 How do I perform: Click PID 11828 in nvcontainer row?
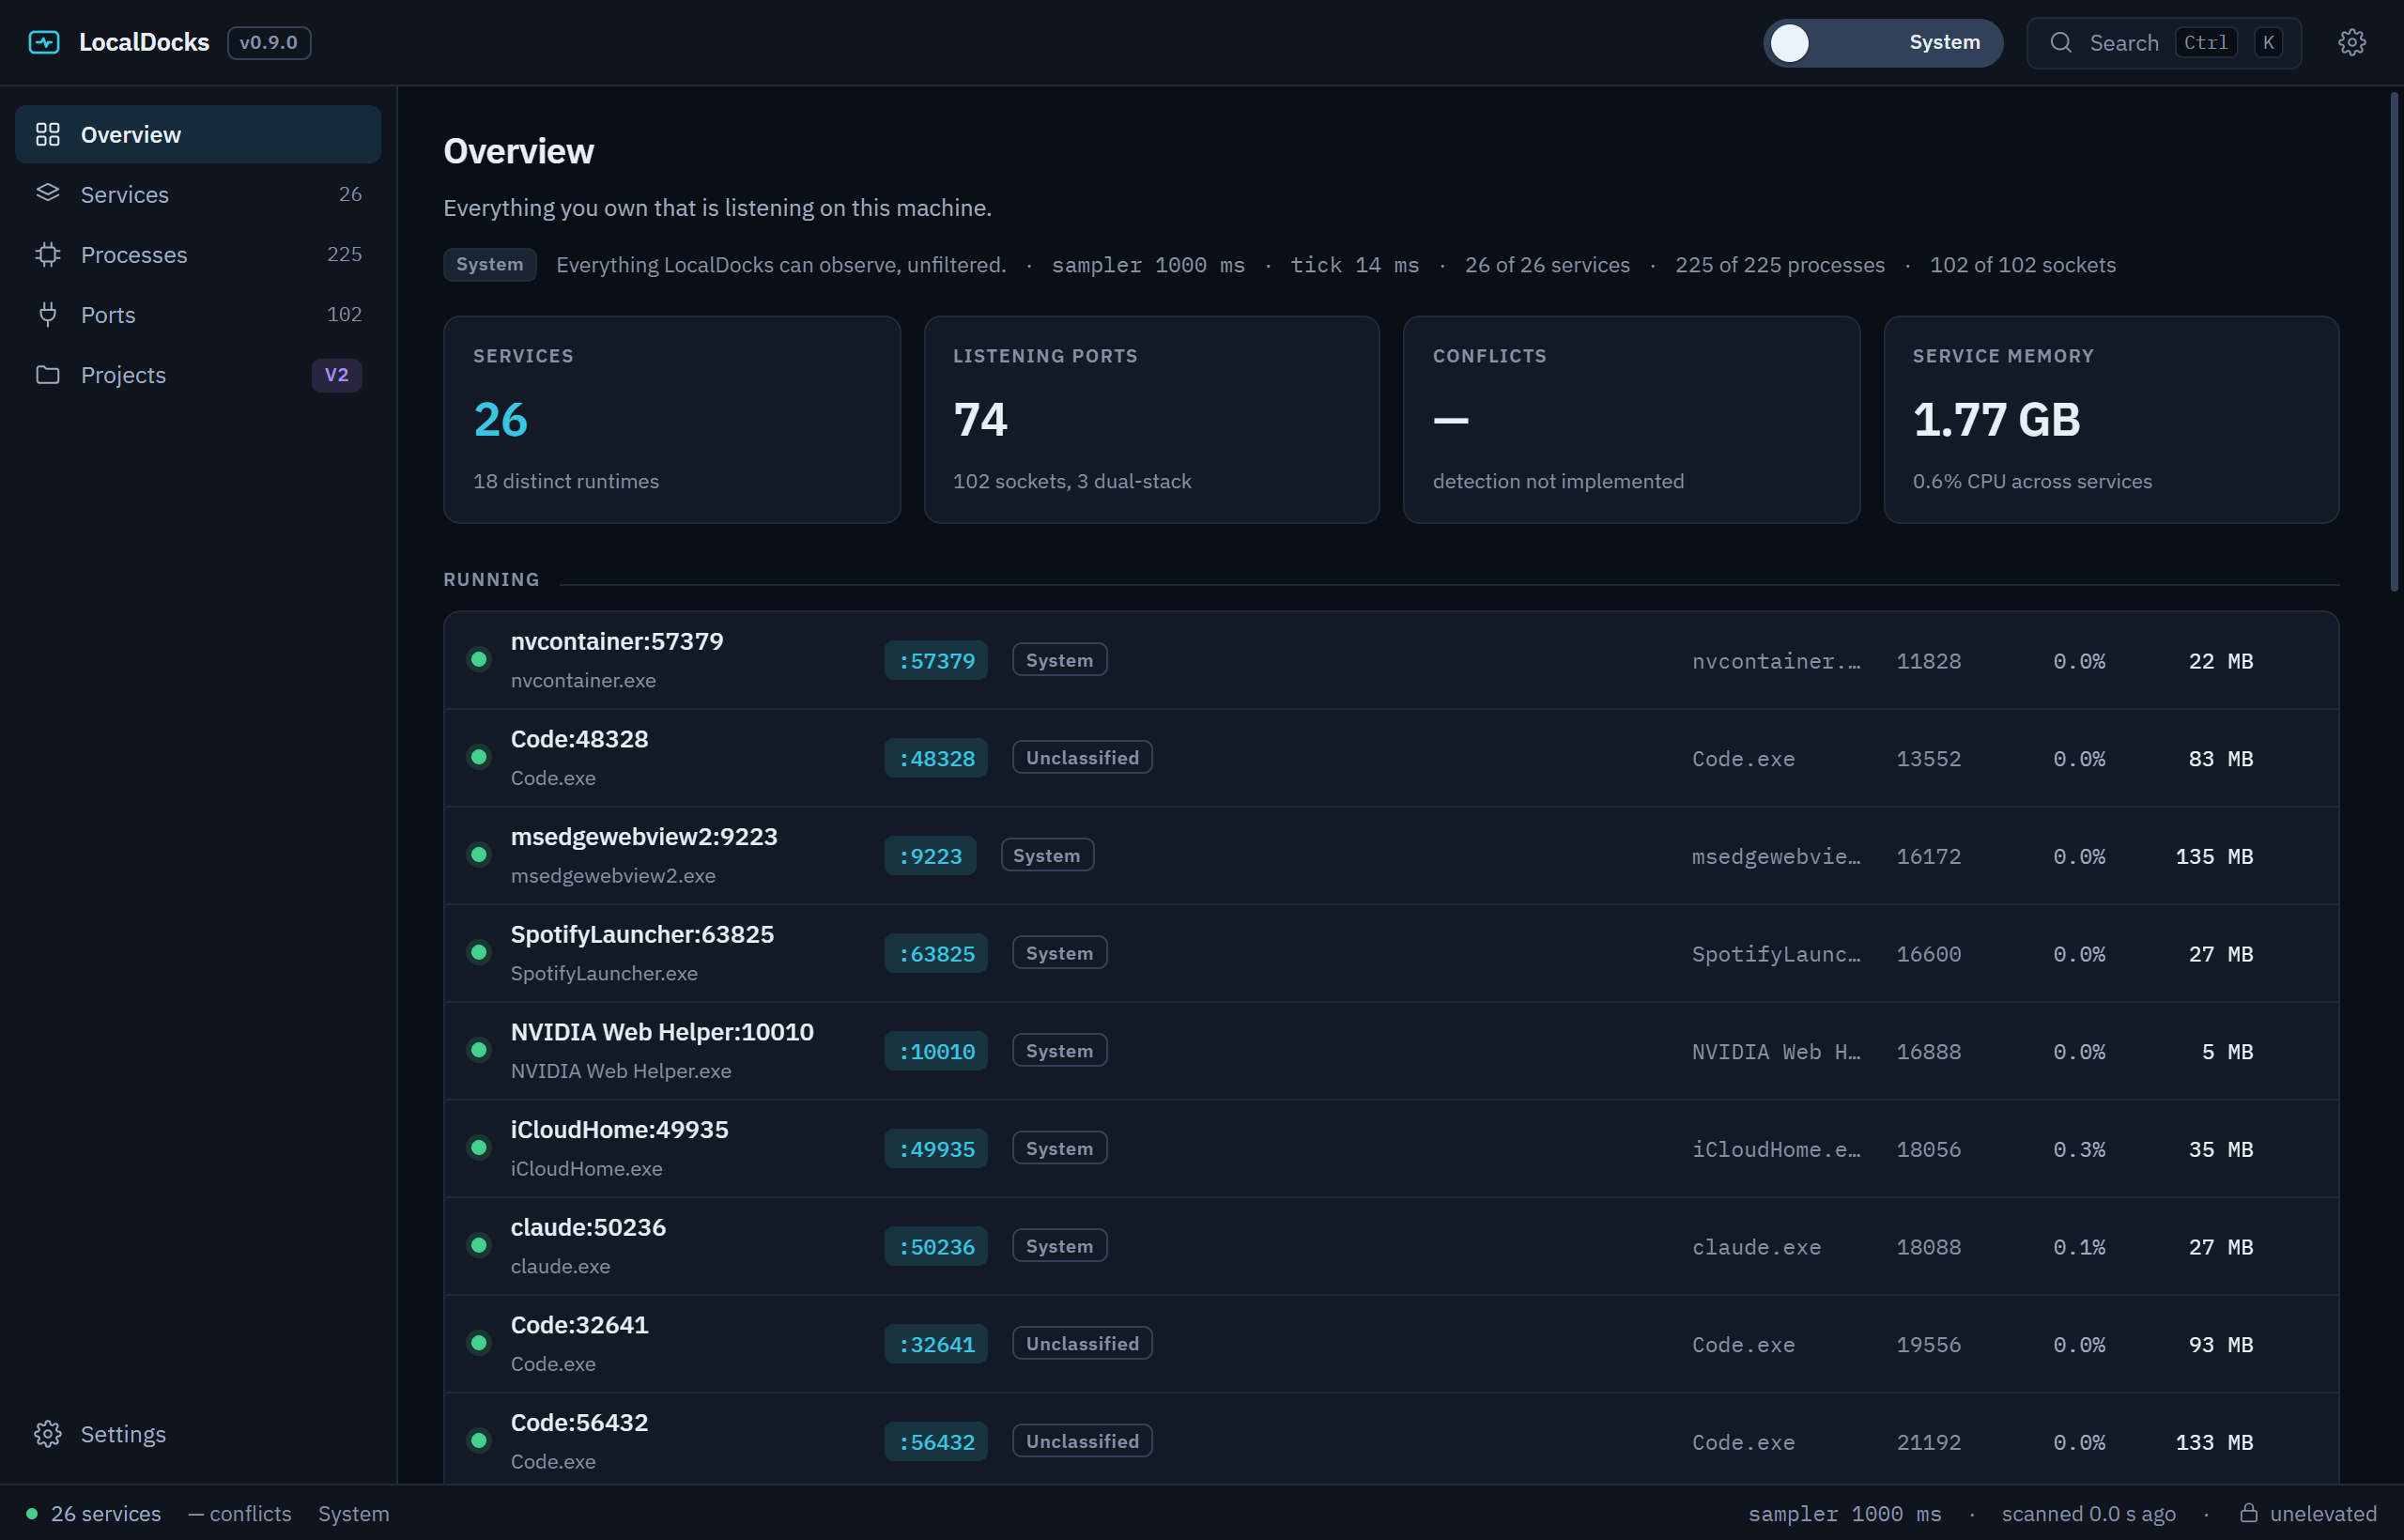click(1928, 661)
